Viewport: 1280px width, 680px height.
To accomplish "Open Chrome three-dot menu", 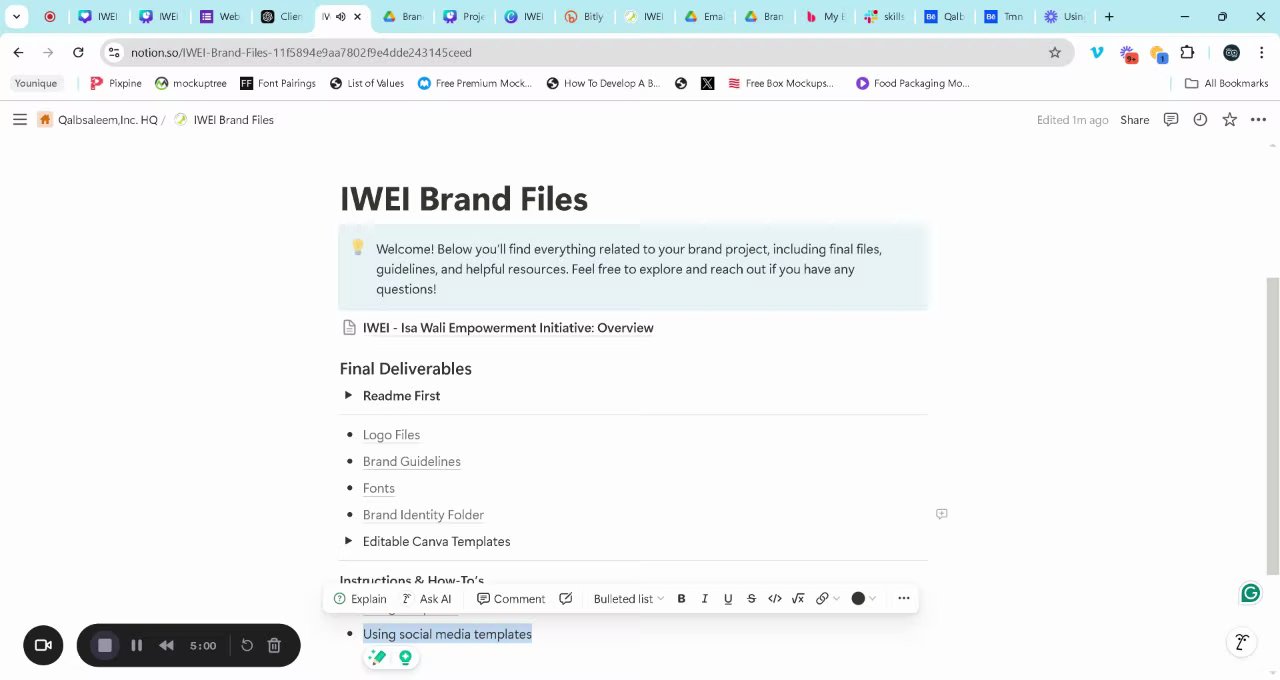I will [1262, 52].
